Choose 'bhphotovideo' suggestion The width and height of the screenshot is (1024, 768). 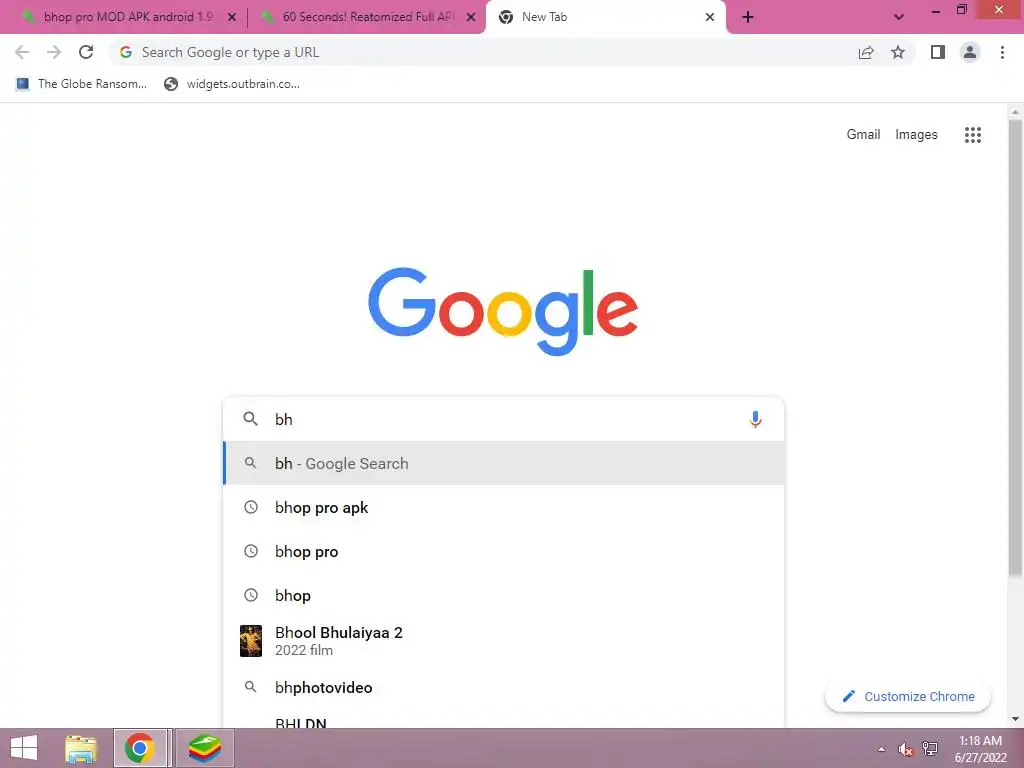[x=504, y=687]
